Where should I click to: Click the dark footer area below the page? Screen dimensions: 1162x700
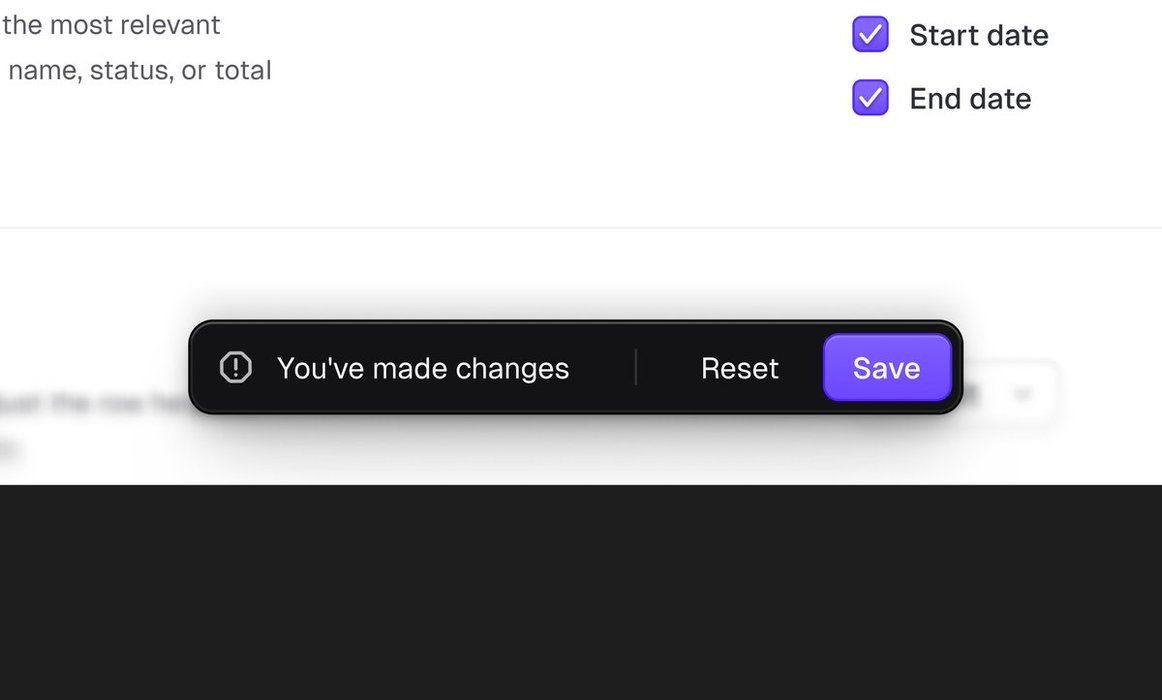point(580,600)
